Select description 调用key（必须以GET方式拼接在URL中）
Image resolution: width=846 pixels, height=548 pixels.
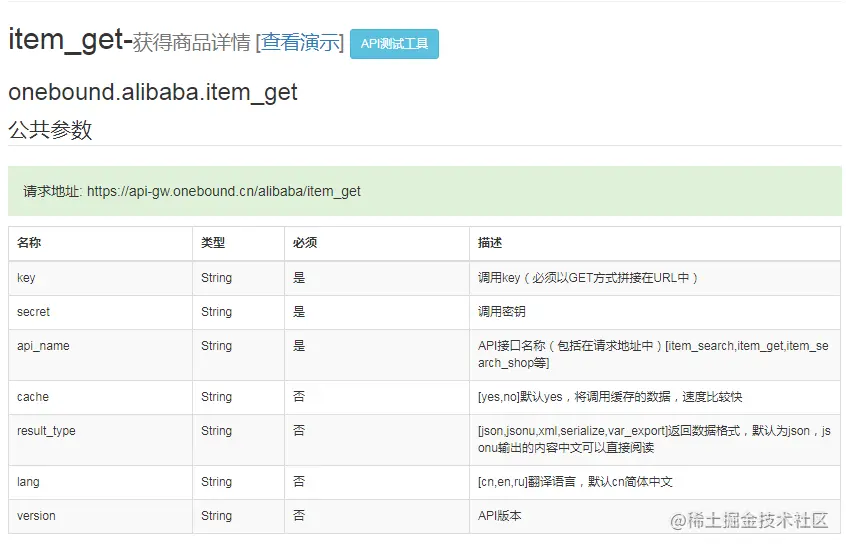click(588, 278)
